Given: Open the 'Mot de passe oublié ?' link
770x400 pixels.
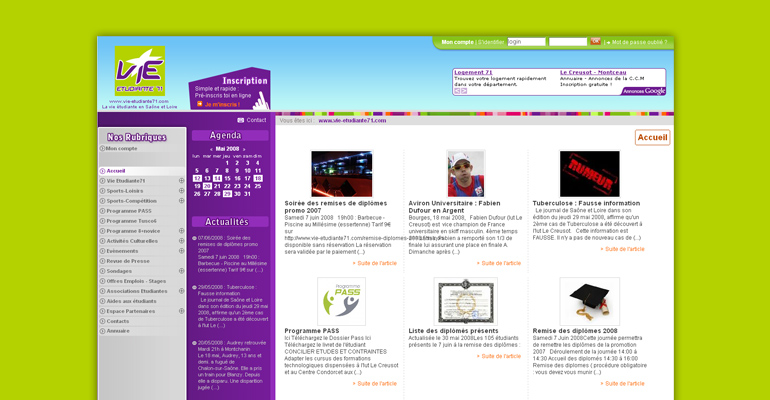Looking at the screenshot, I should coord(638,42).
